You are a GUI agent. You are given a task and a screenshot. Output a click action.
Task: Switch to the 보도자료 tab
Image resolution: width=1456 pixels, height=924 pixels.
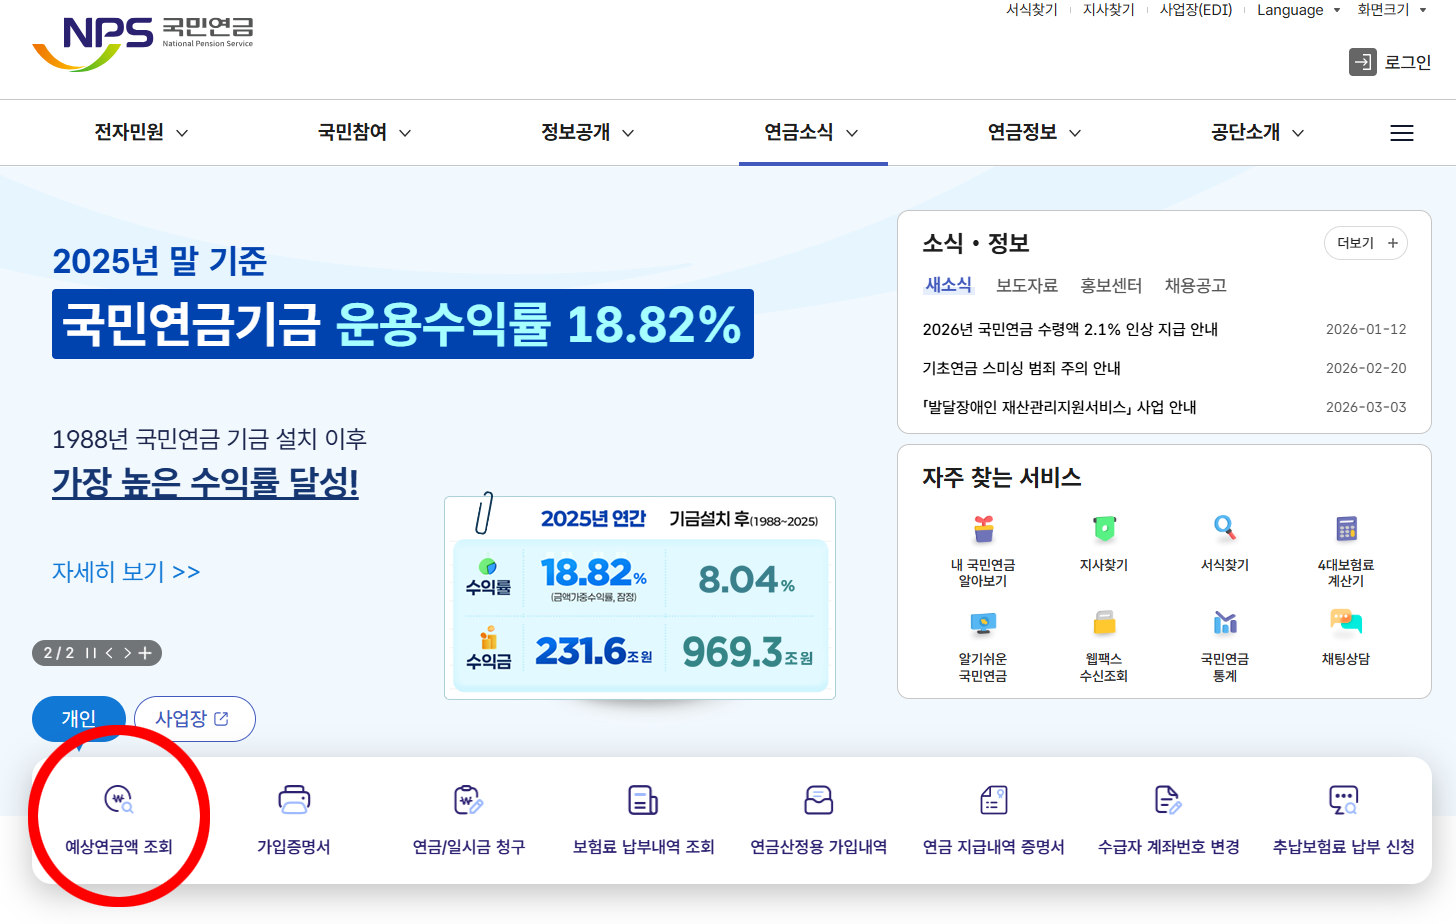[x=1027, y=285]
